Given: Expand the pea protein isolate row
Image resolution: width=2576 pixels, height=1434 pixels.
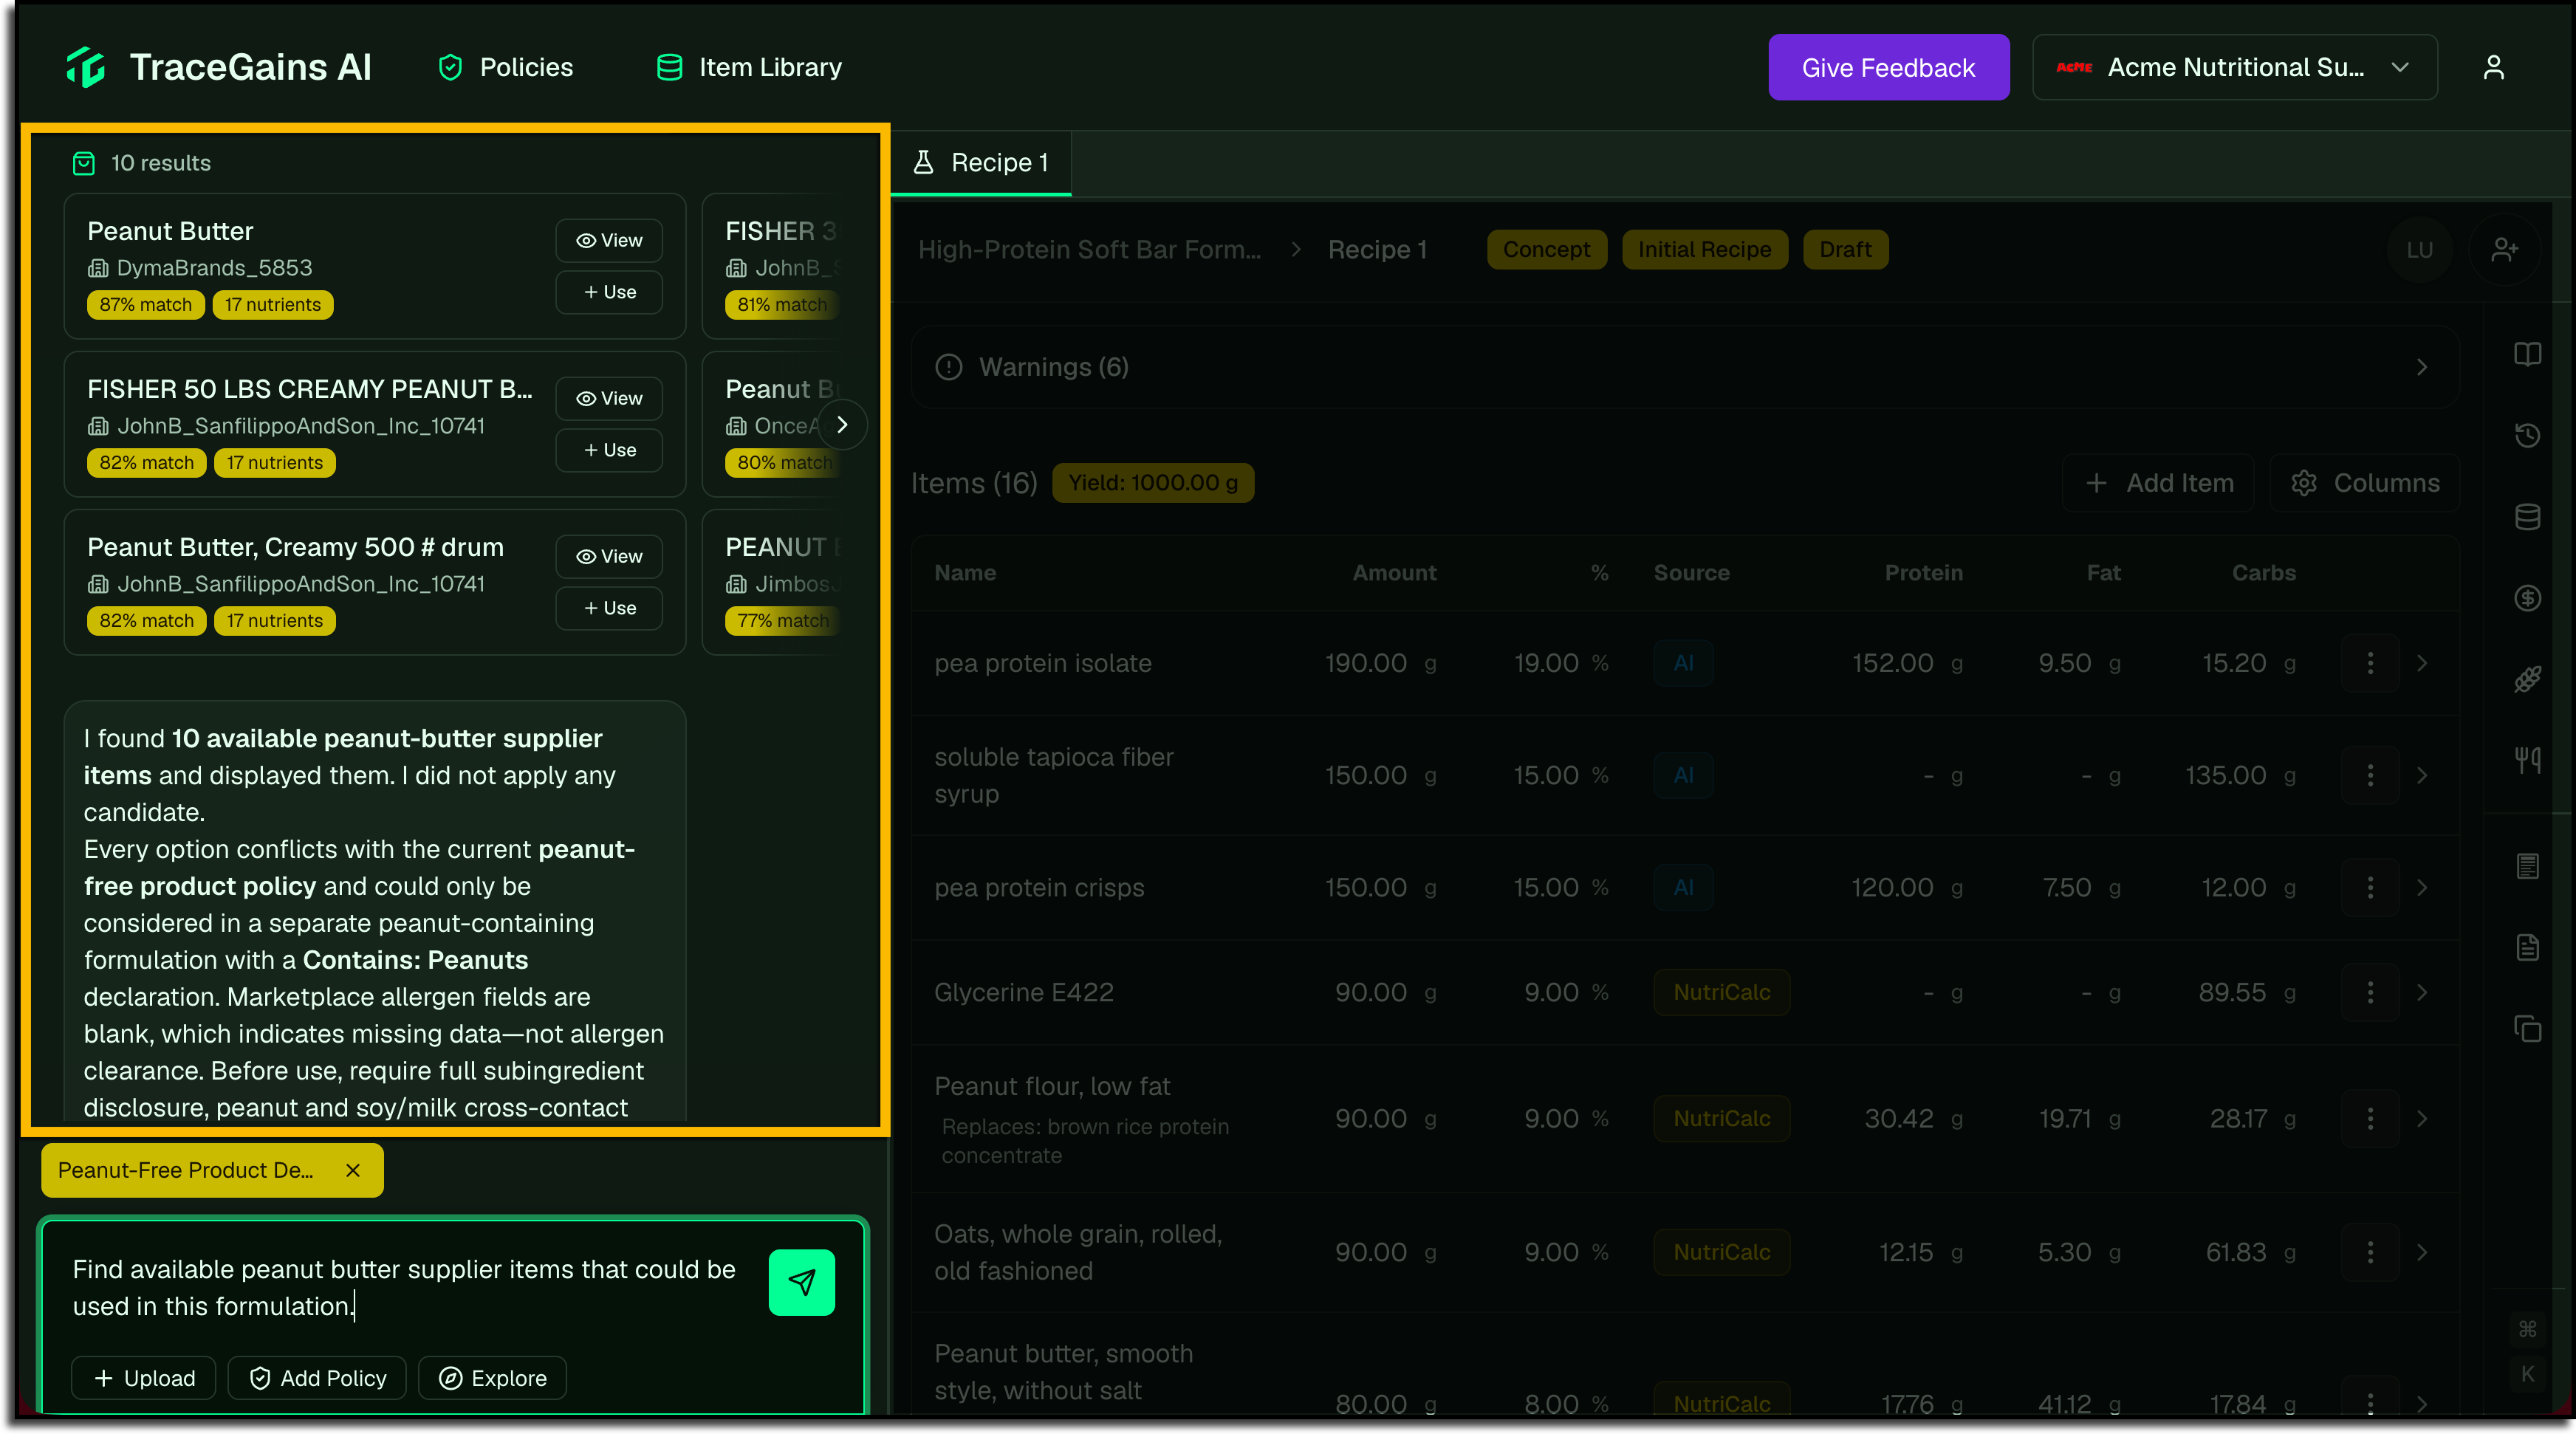Looking at the screenshot, I should pos(2421,663).
